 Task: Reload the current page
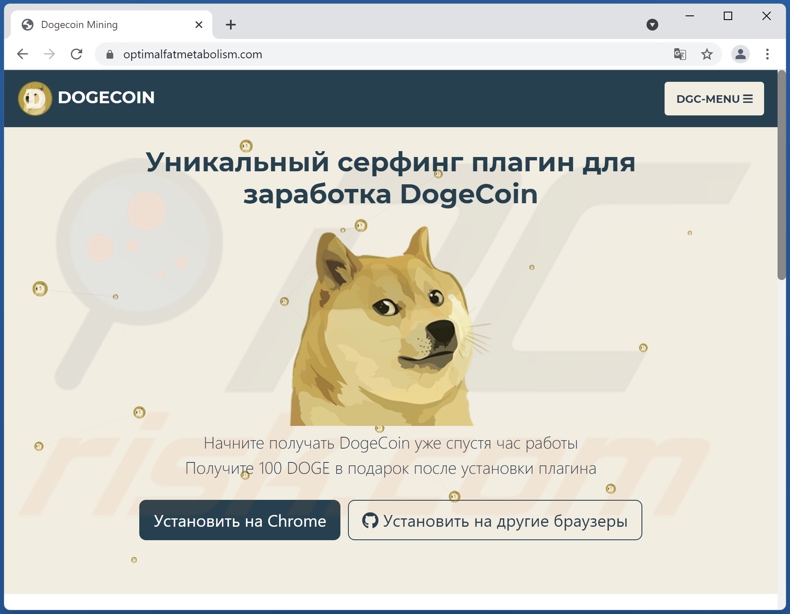[x=76, y=54]
